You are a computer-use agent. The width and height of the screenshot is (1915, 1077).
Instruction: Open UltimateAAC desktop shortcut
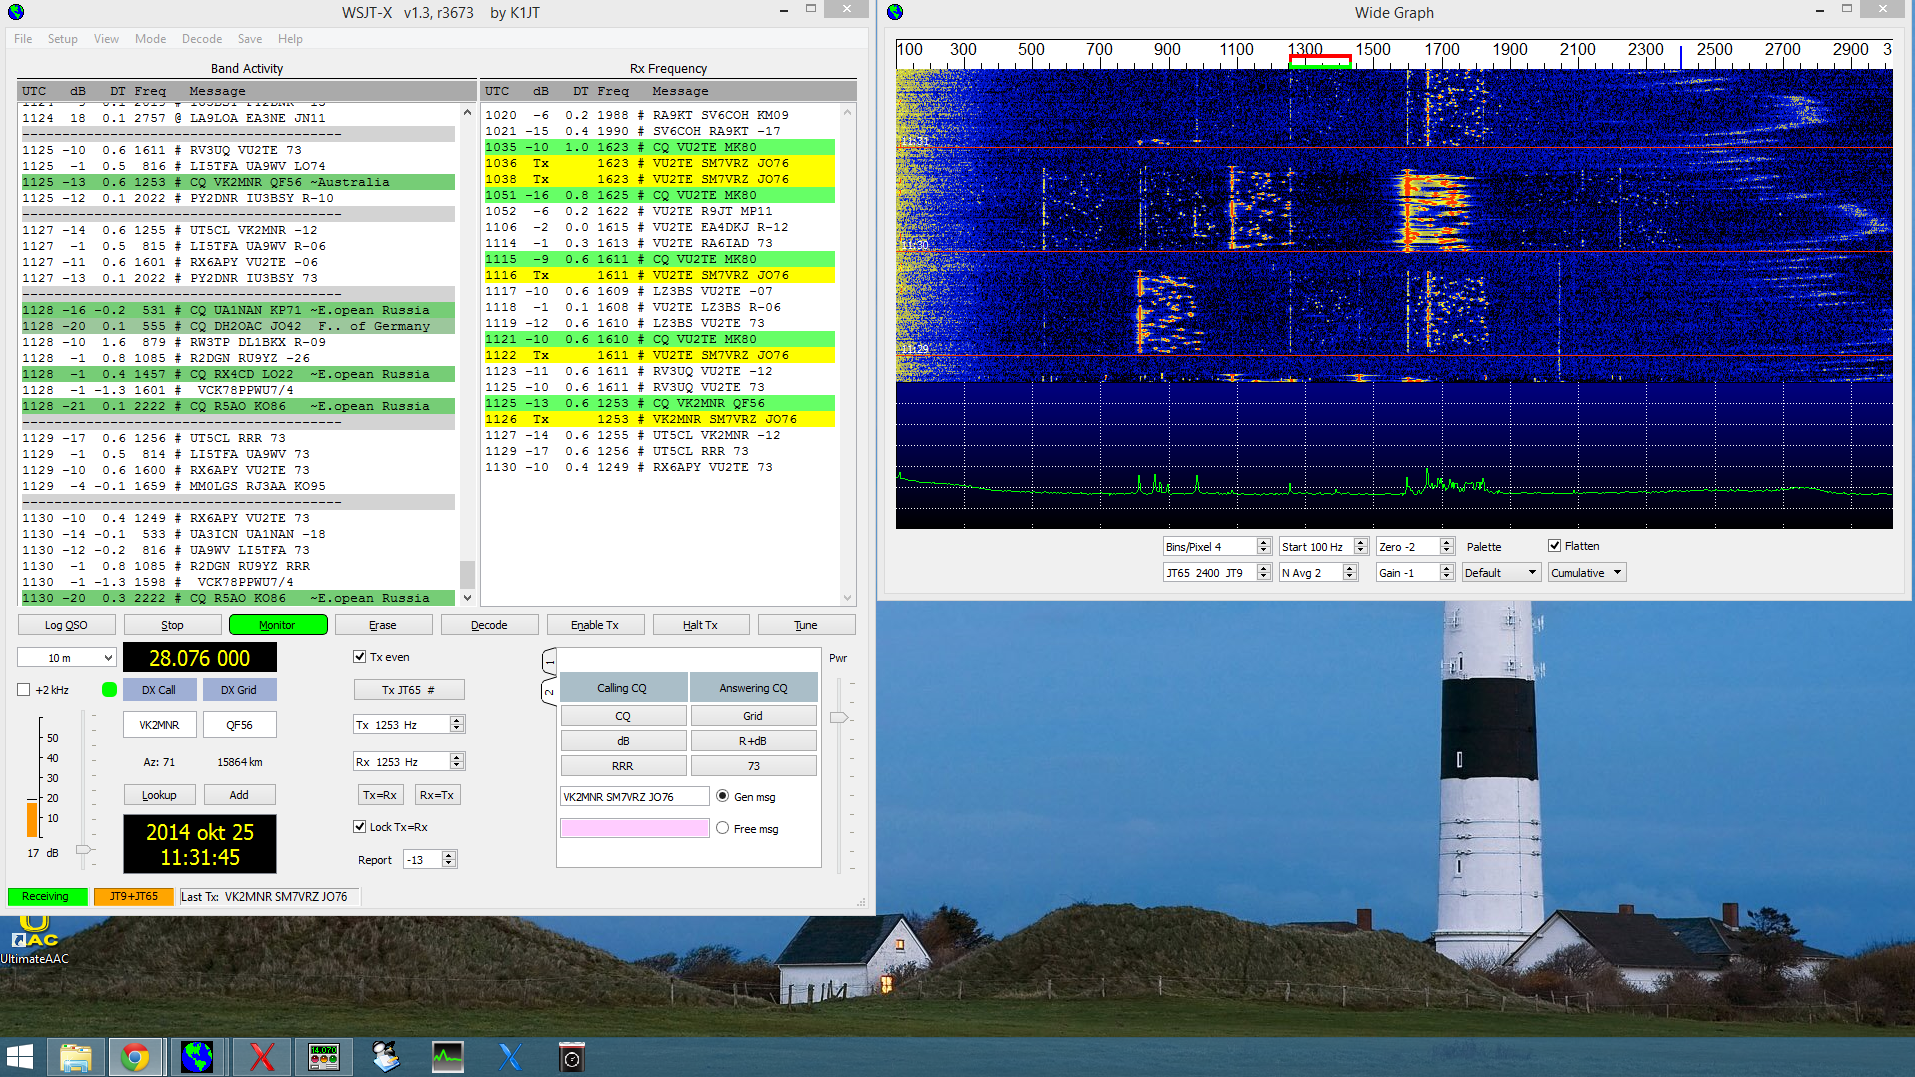pos(34,940)
